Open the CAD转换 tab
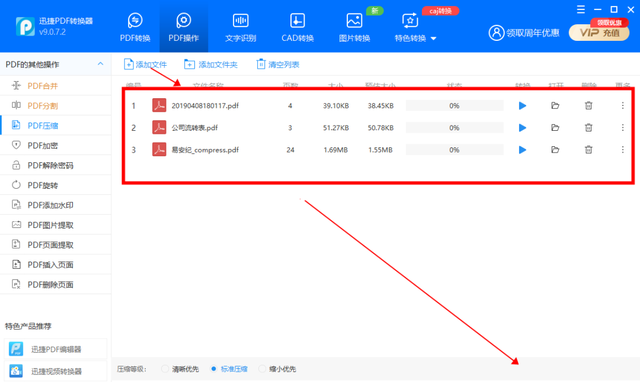The image size is (640, 382). click(x=297, y=28)
